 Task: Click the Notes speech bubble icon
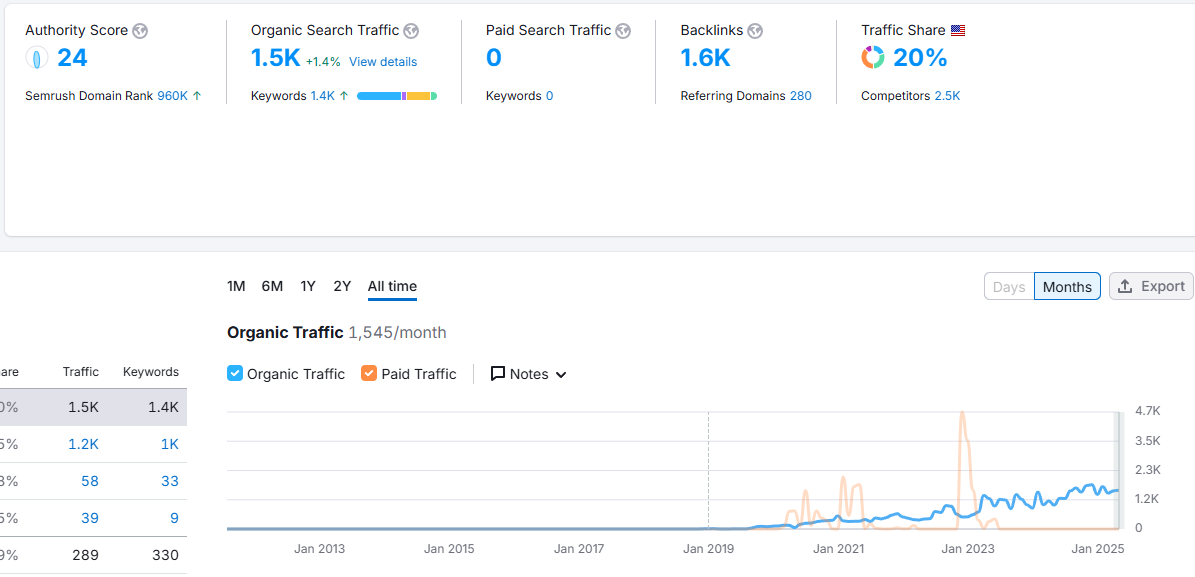pyautogui.click(x=498, y=374)
